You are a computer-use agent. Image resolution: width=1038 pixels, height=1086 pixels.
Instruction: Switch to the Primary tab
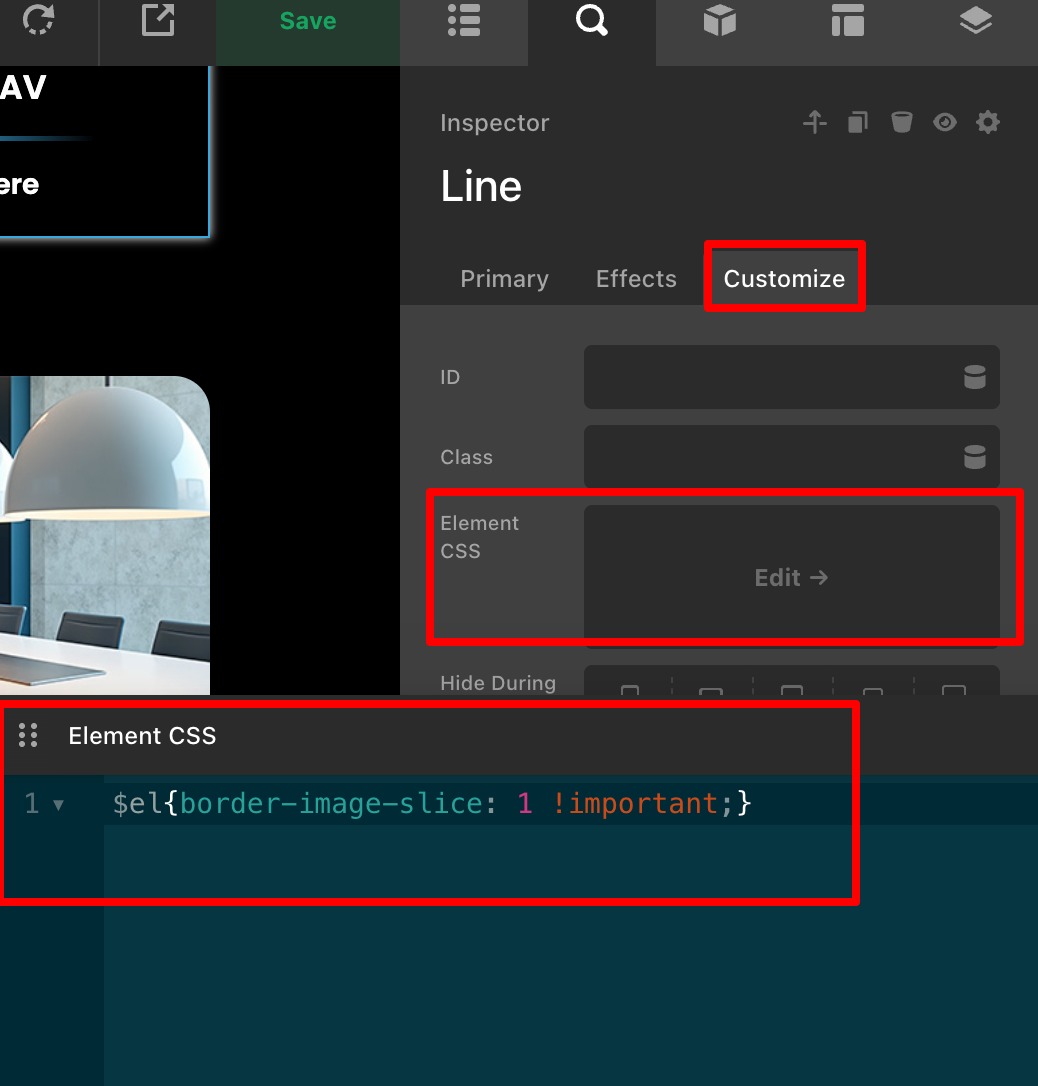tap(504, 279)
